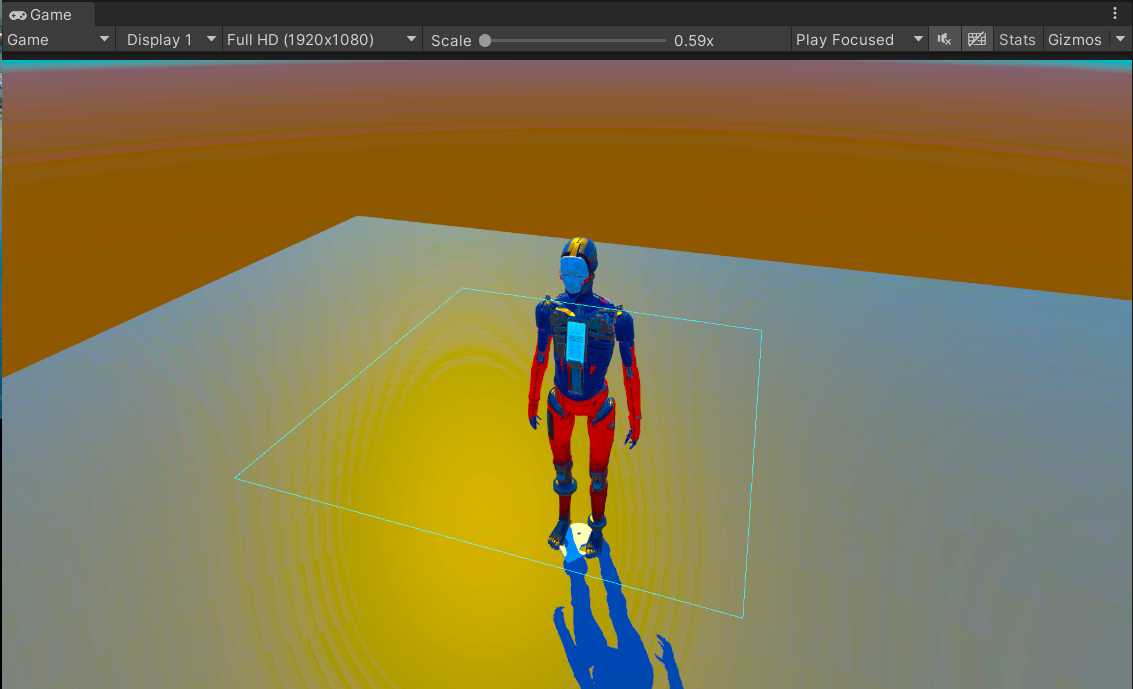This screenshot has height=689, width=1133.
Task: Toggle Unity shortcuts keyboard icon
Action: (x=977, y=40)
